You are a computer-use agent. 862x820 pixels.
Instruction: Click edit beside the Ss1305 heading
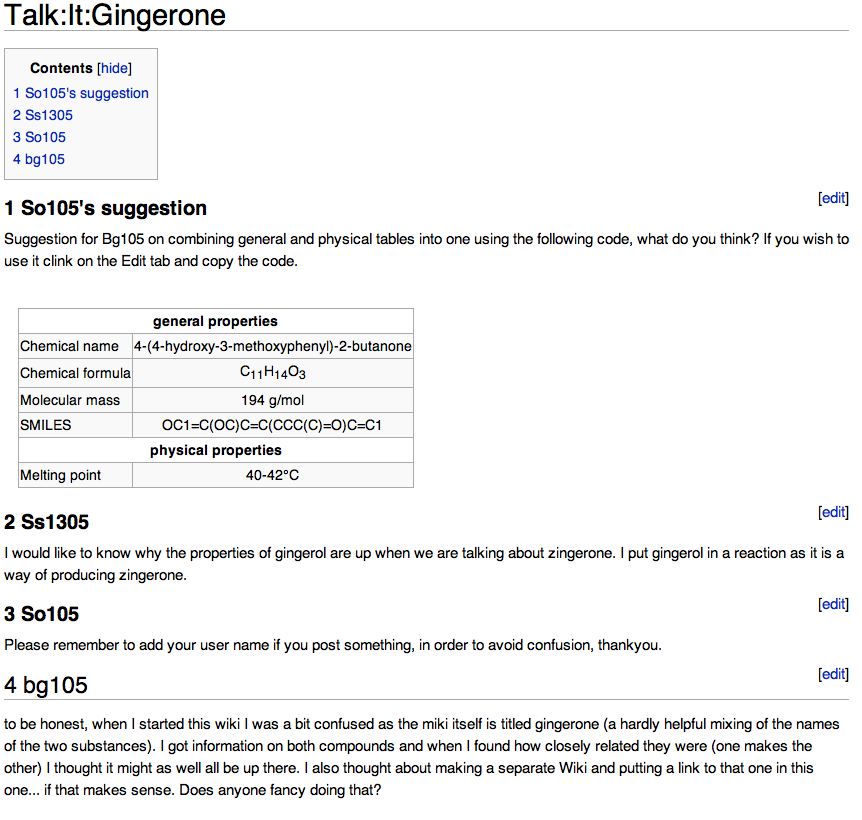833,512
